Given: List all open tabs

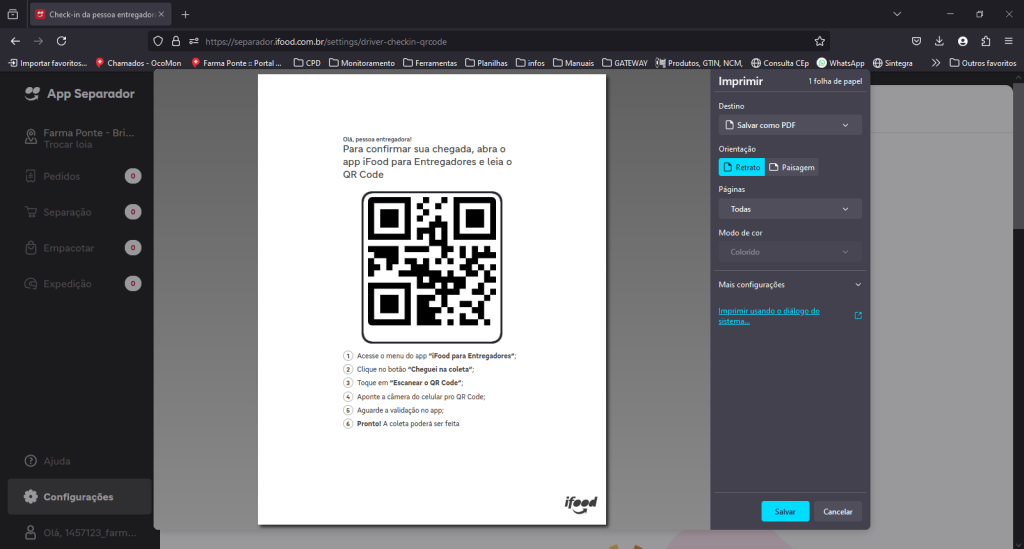Looking at the screenshot, I should coord(897,14).
